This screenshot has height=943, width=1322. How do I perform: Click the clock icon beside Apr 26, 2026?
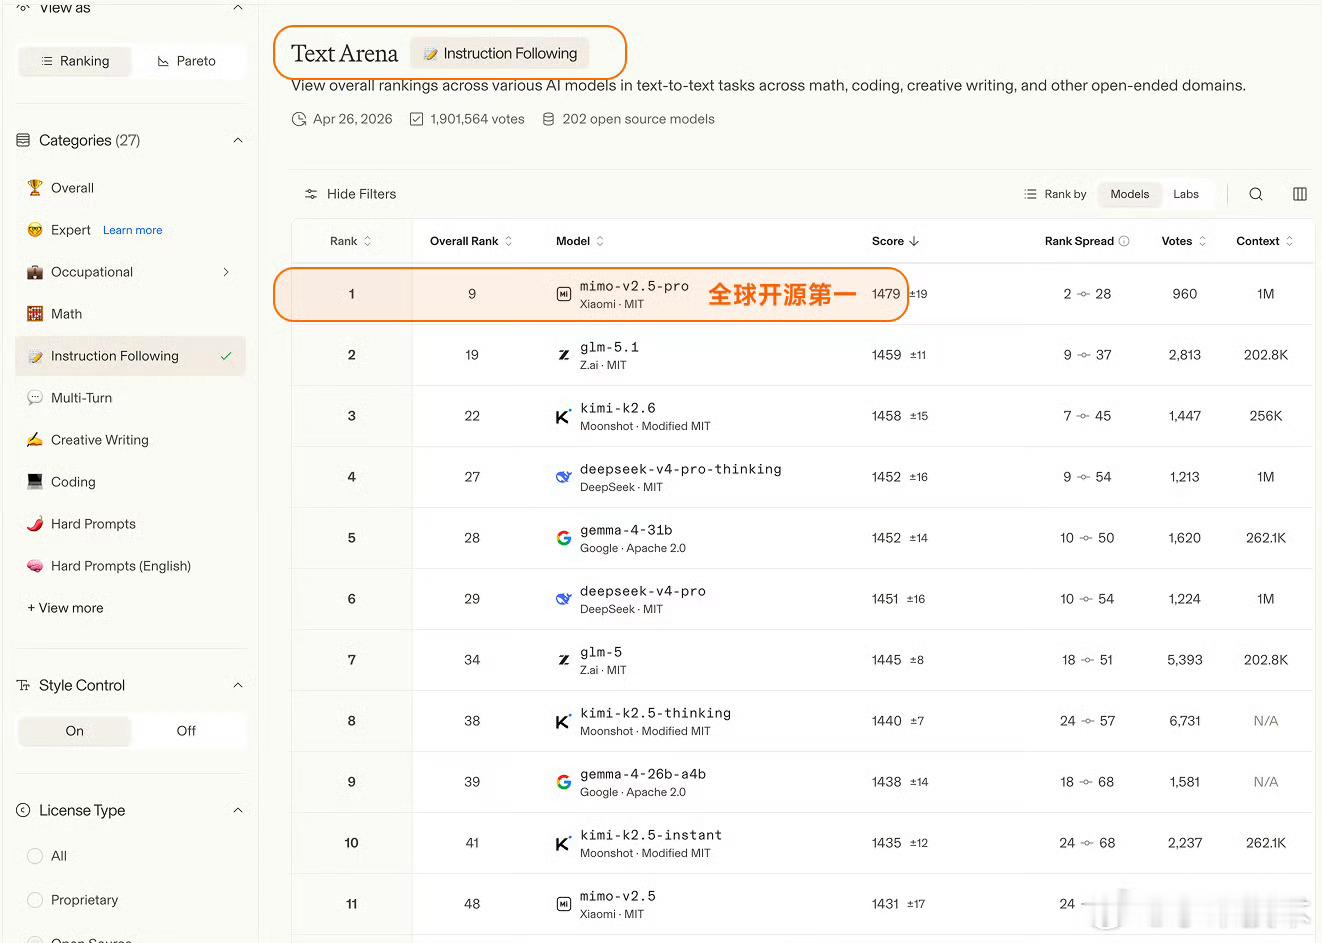[x=299, y=119]
